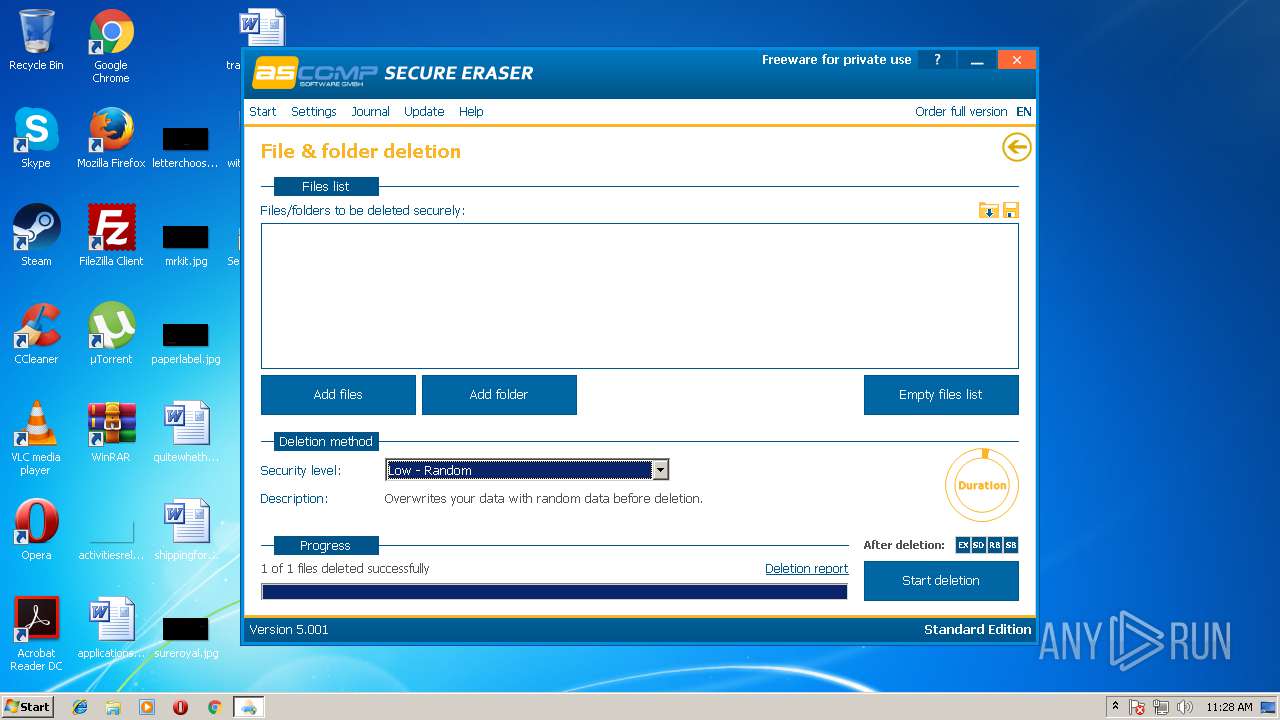Viewport: 1280px width, 720px height.
Task: Select paperlabel.jpg desktop file
Action: pyautogui.click(x=186, y=343)
